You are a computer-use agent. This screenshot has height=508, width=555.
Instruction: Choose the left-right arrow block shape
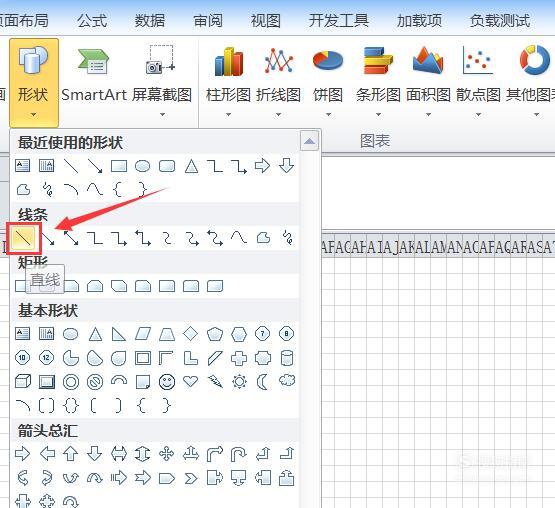coord(119,454)
